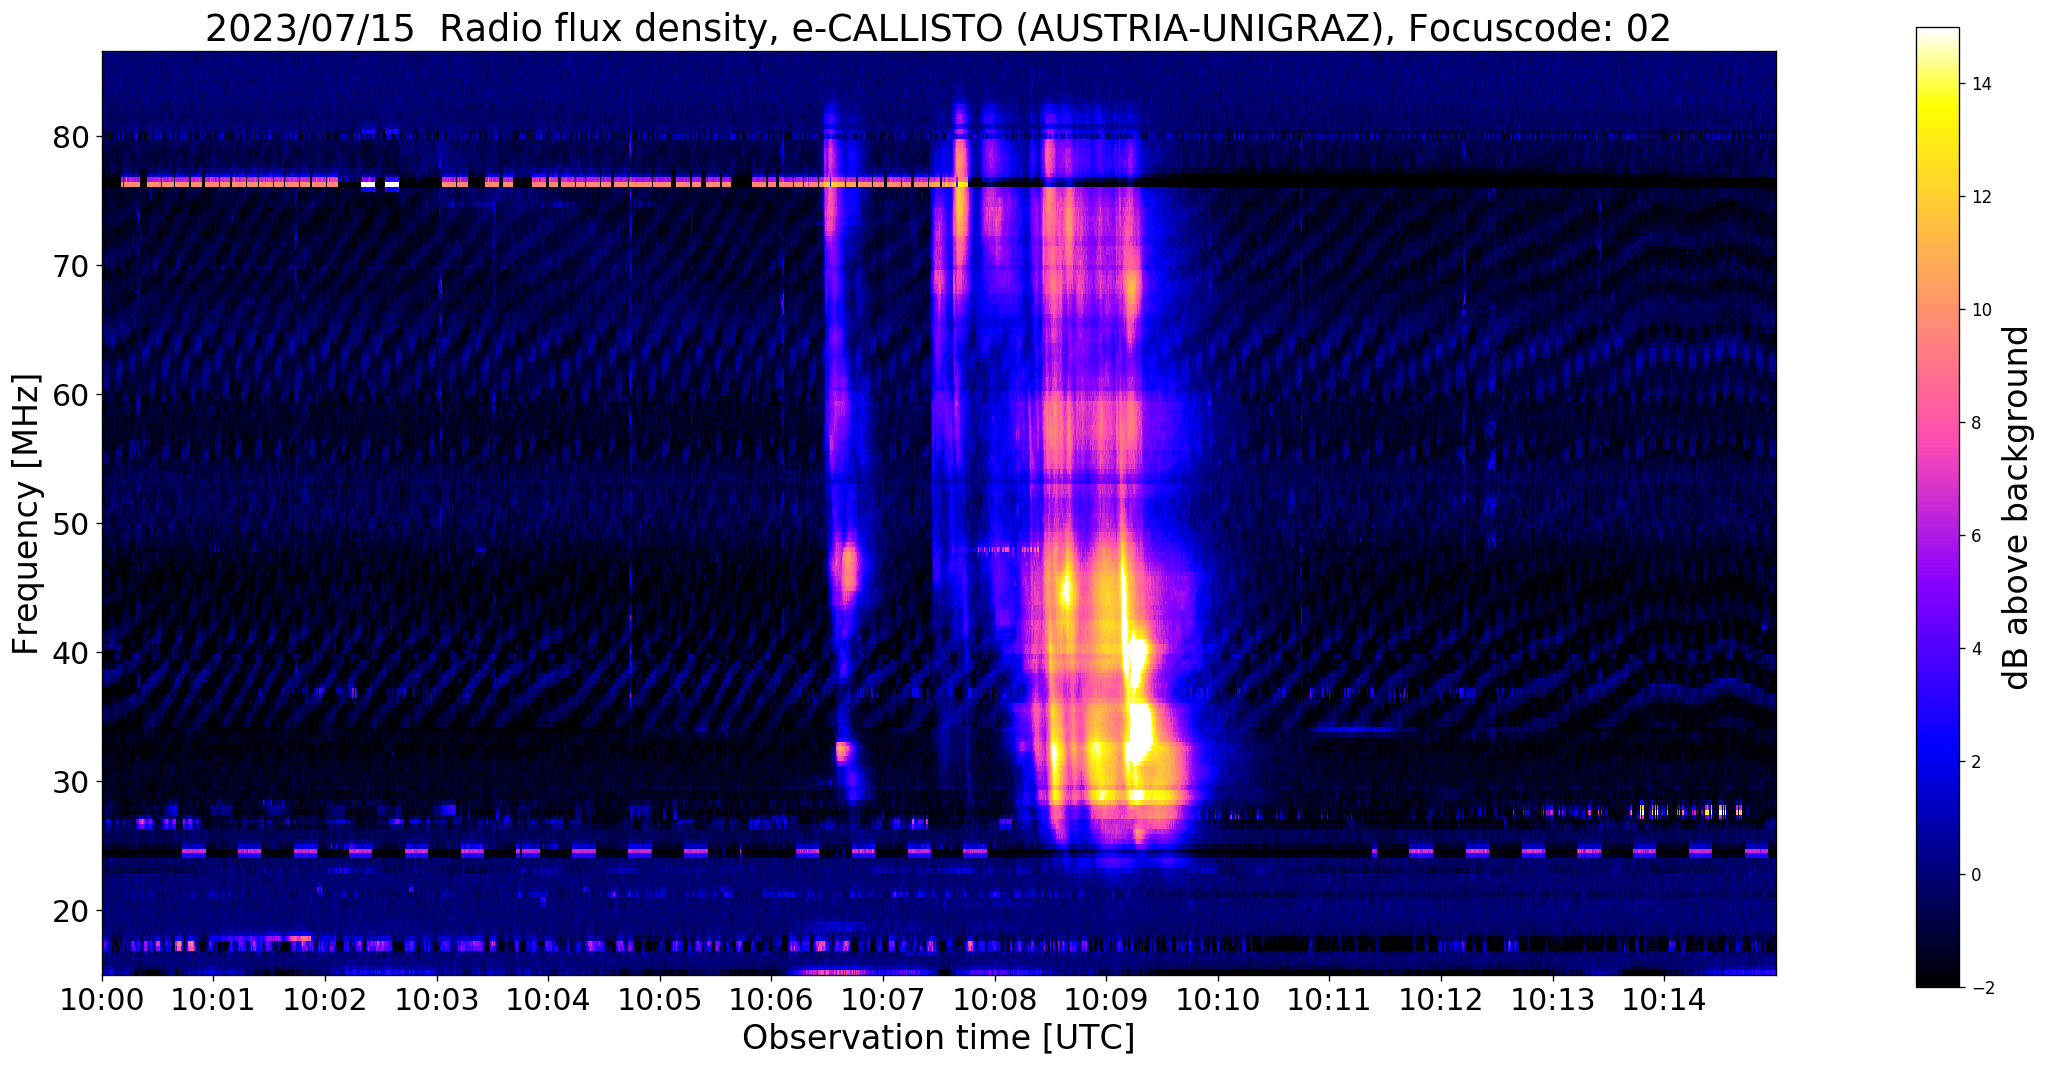
Task: Click the bright white burst near 10:09 at 35 MHz
Action: (x=1138, y=730)
